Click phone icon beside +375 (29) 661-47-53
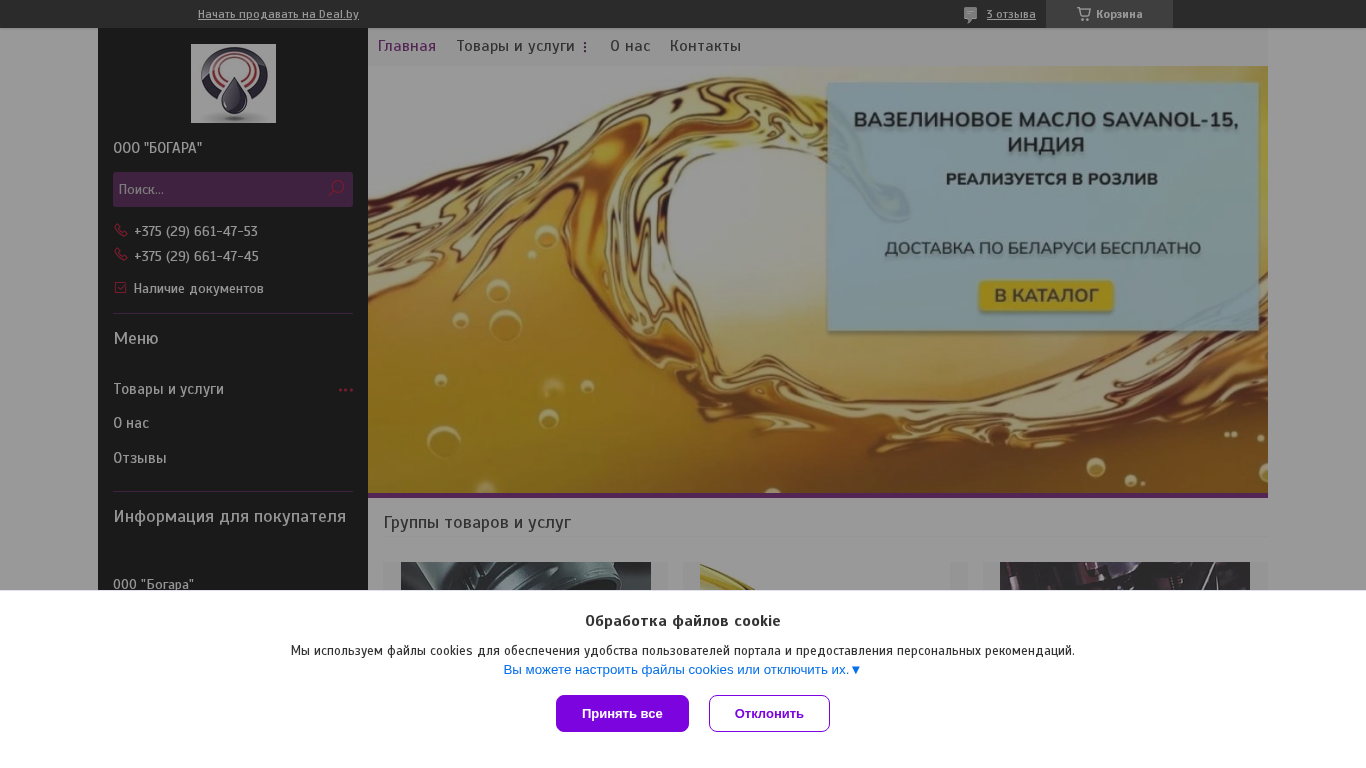 [121, 230]
